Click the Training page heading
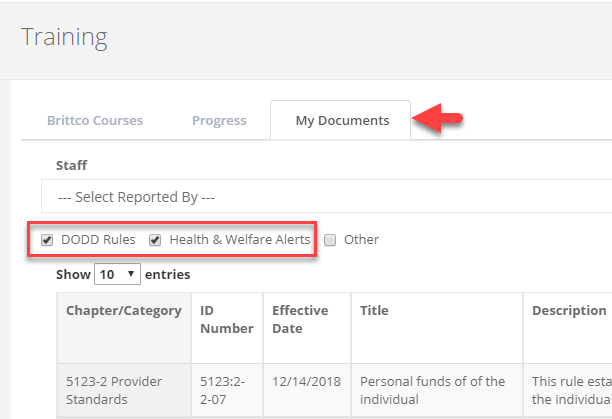The width and height of the screenshot is (612, 419). [x=64, y=38]
